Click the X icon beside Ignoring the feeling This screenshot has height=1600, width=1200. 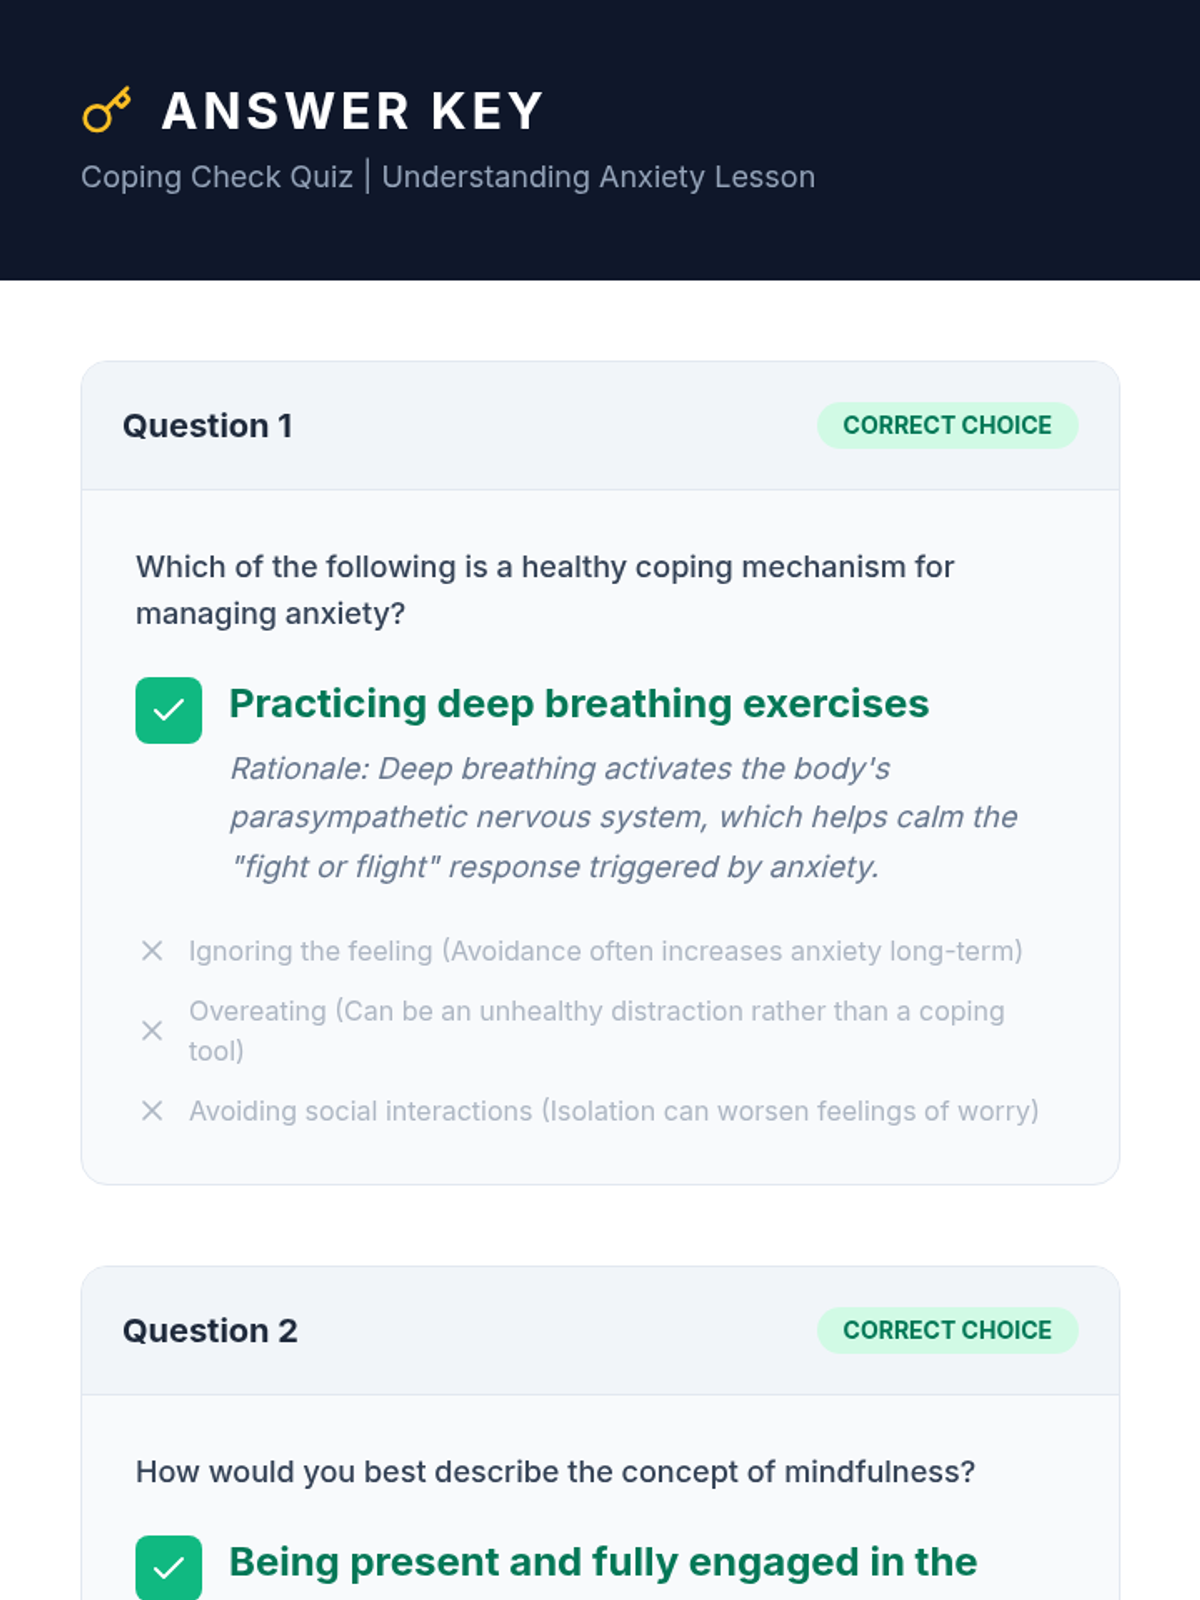152,950
